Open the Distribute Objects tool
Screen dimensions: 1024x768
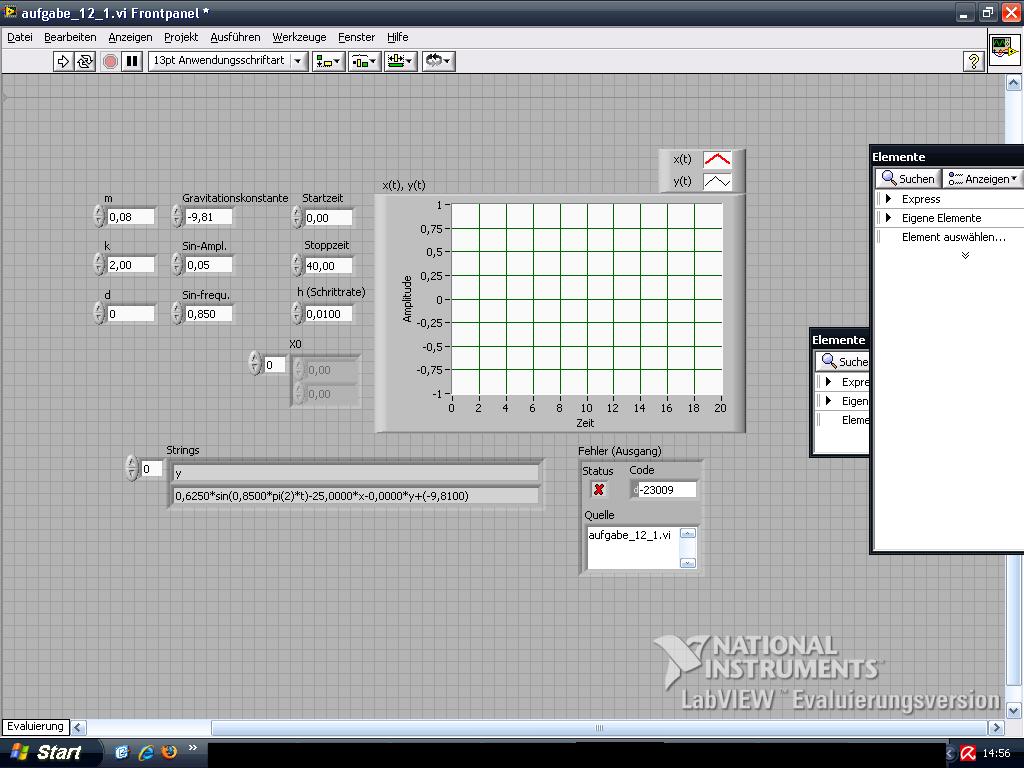364,61
